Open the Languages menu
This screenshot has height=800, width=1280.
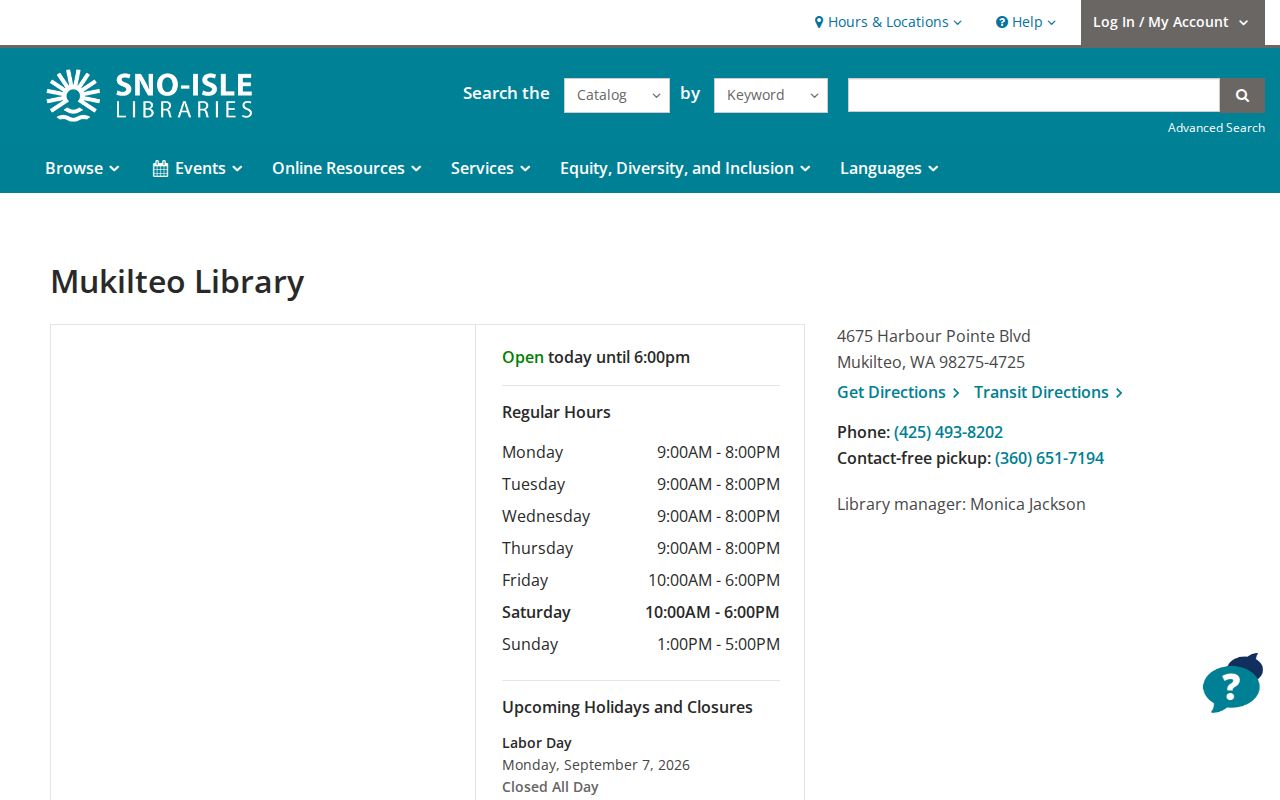889,168
